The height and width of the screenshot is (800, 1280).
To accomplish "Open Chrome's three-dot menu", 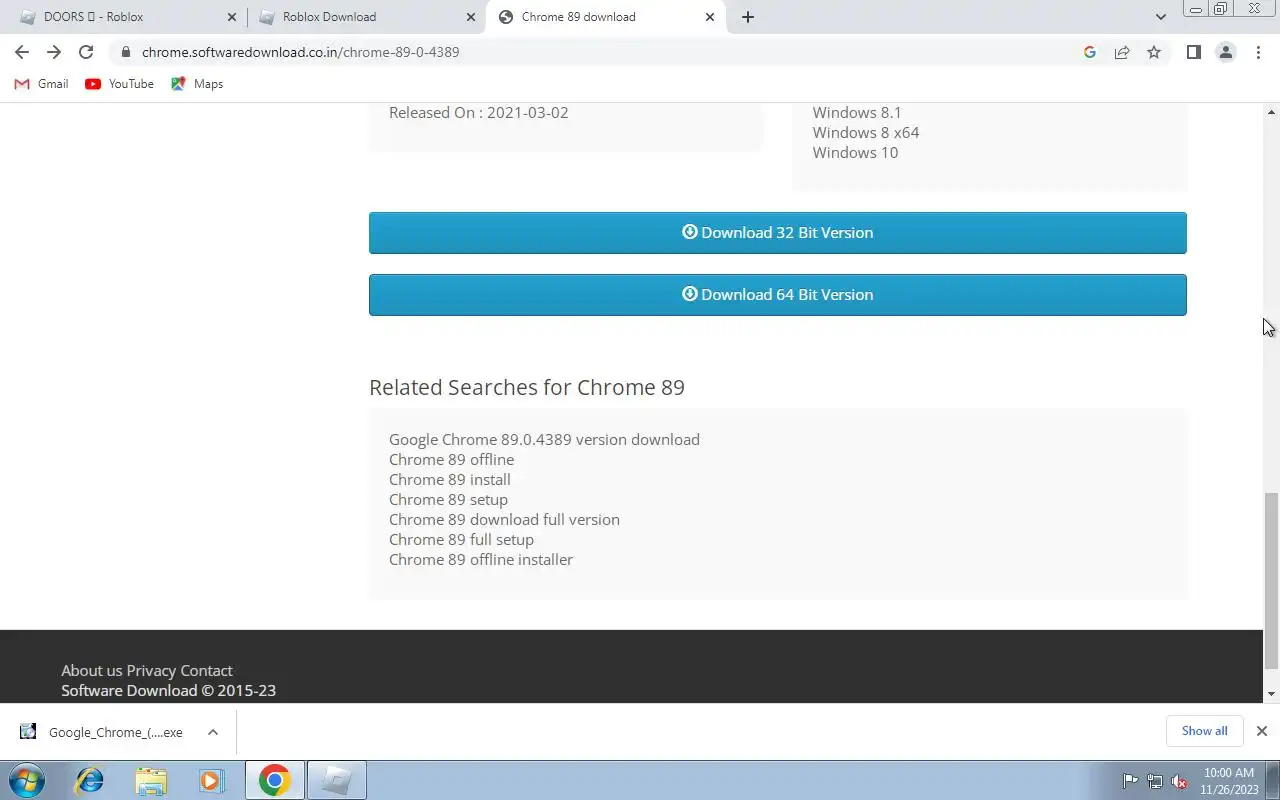I will pos(1258,52).
